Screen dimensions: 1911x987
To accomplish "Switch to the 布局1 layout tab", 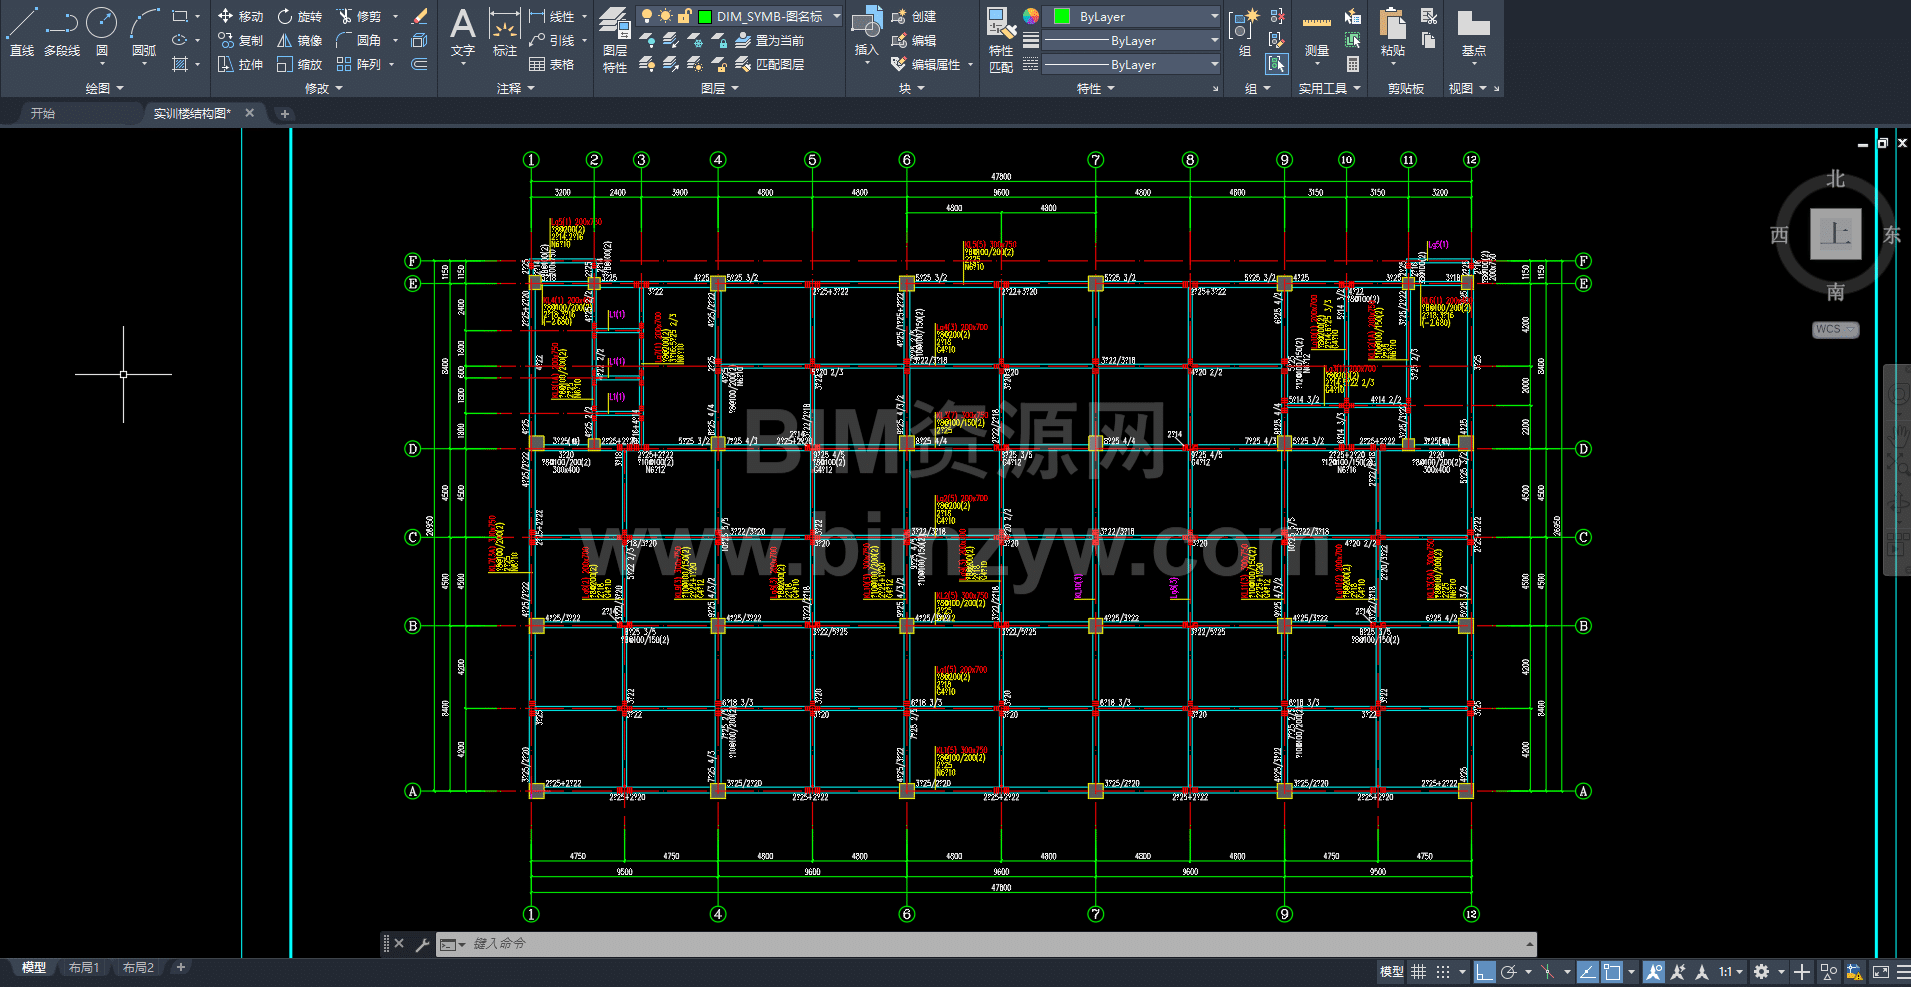I will click(84, 968).
